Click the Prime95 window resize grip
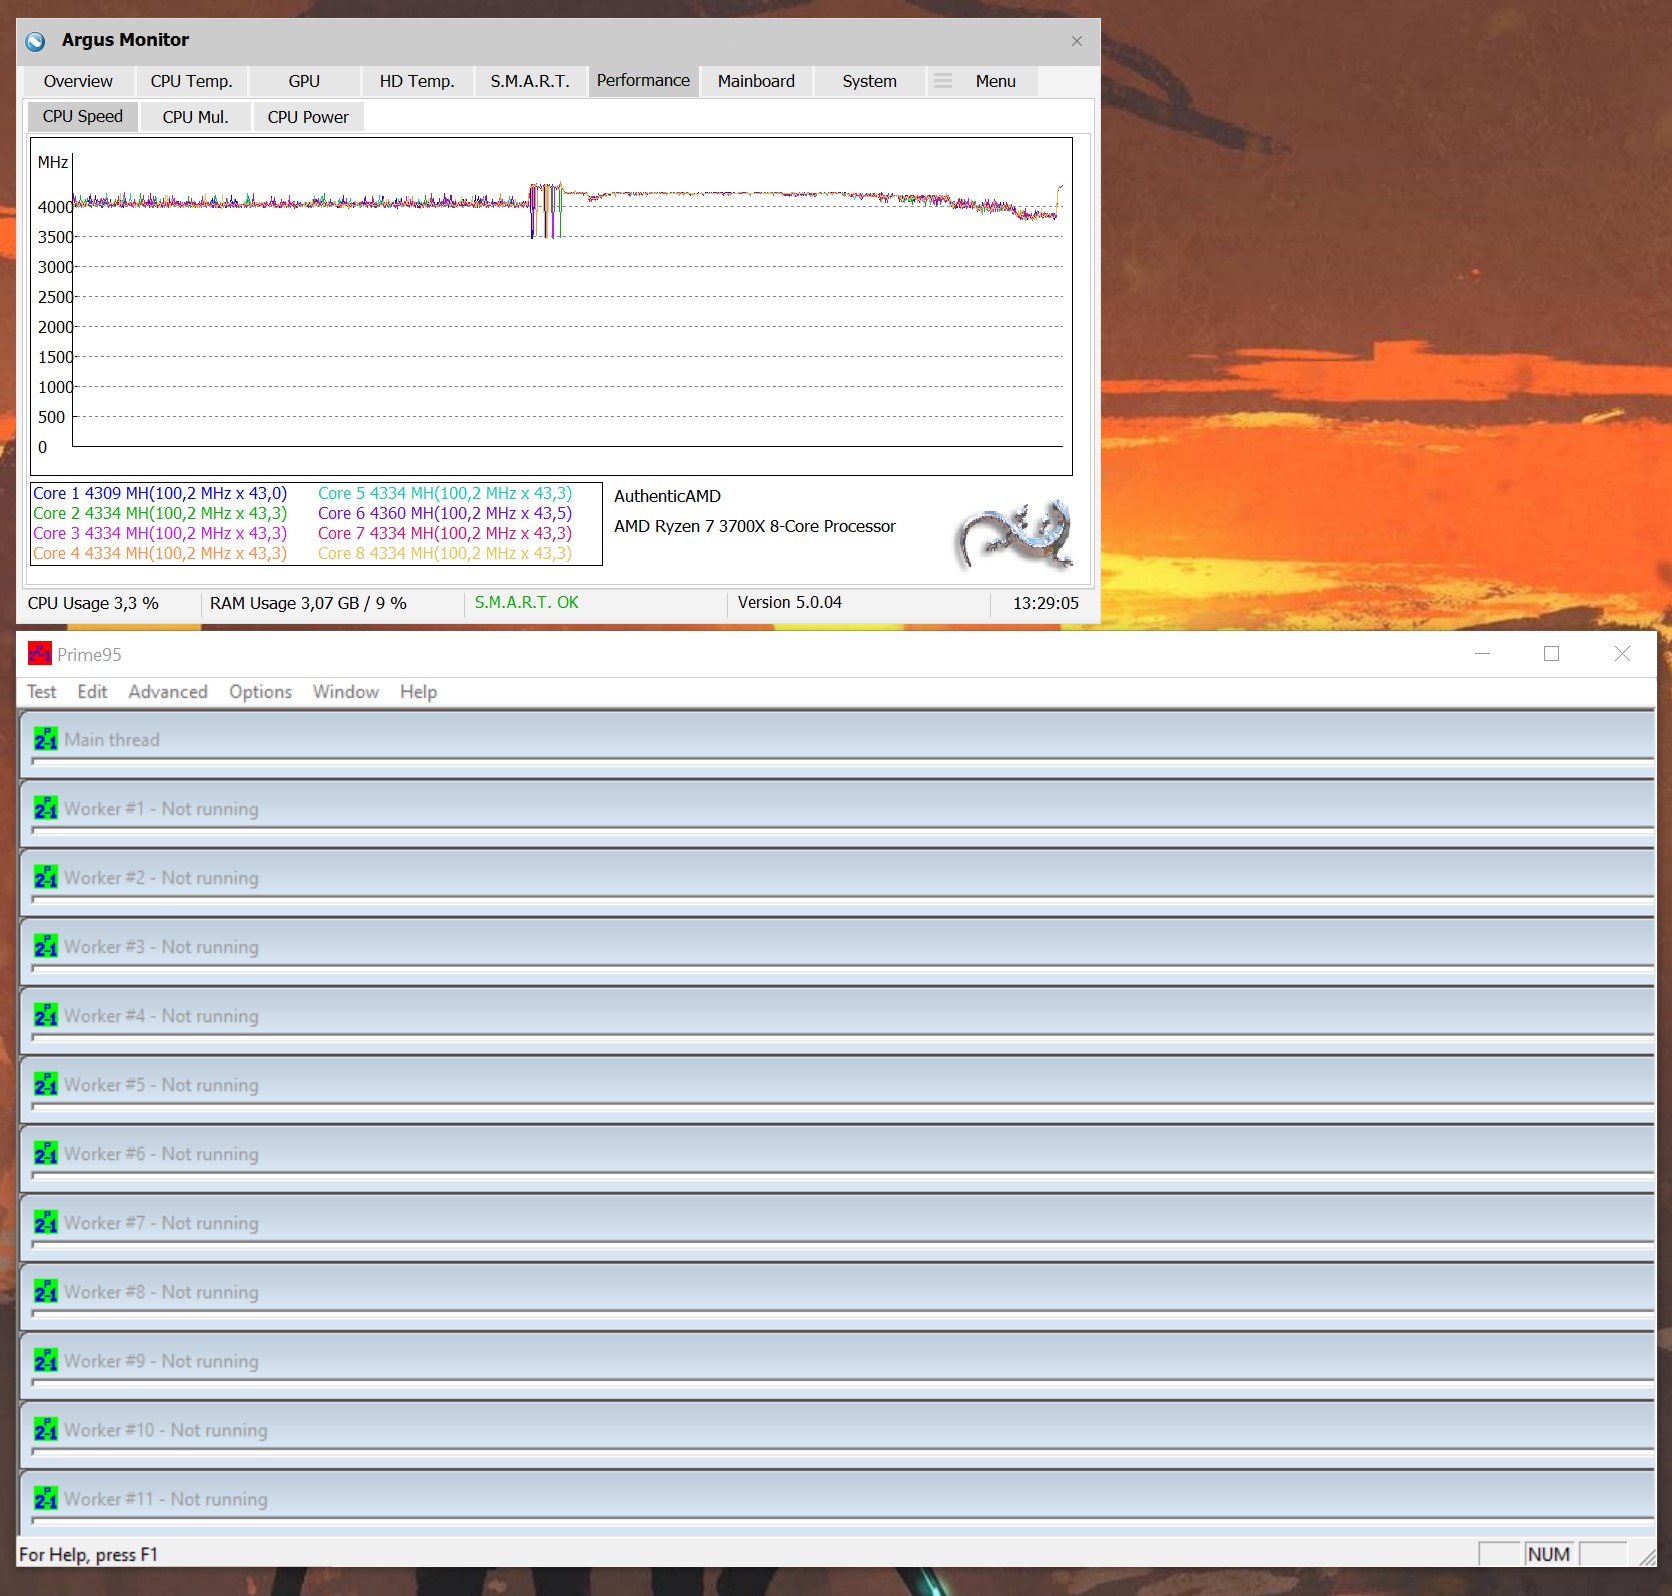Image resolution: width=1672 pixels, height=1596 pixels. click(x=1646, y=1556)
